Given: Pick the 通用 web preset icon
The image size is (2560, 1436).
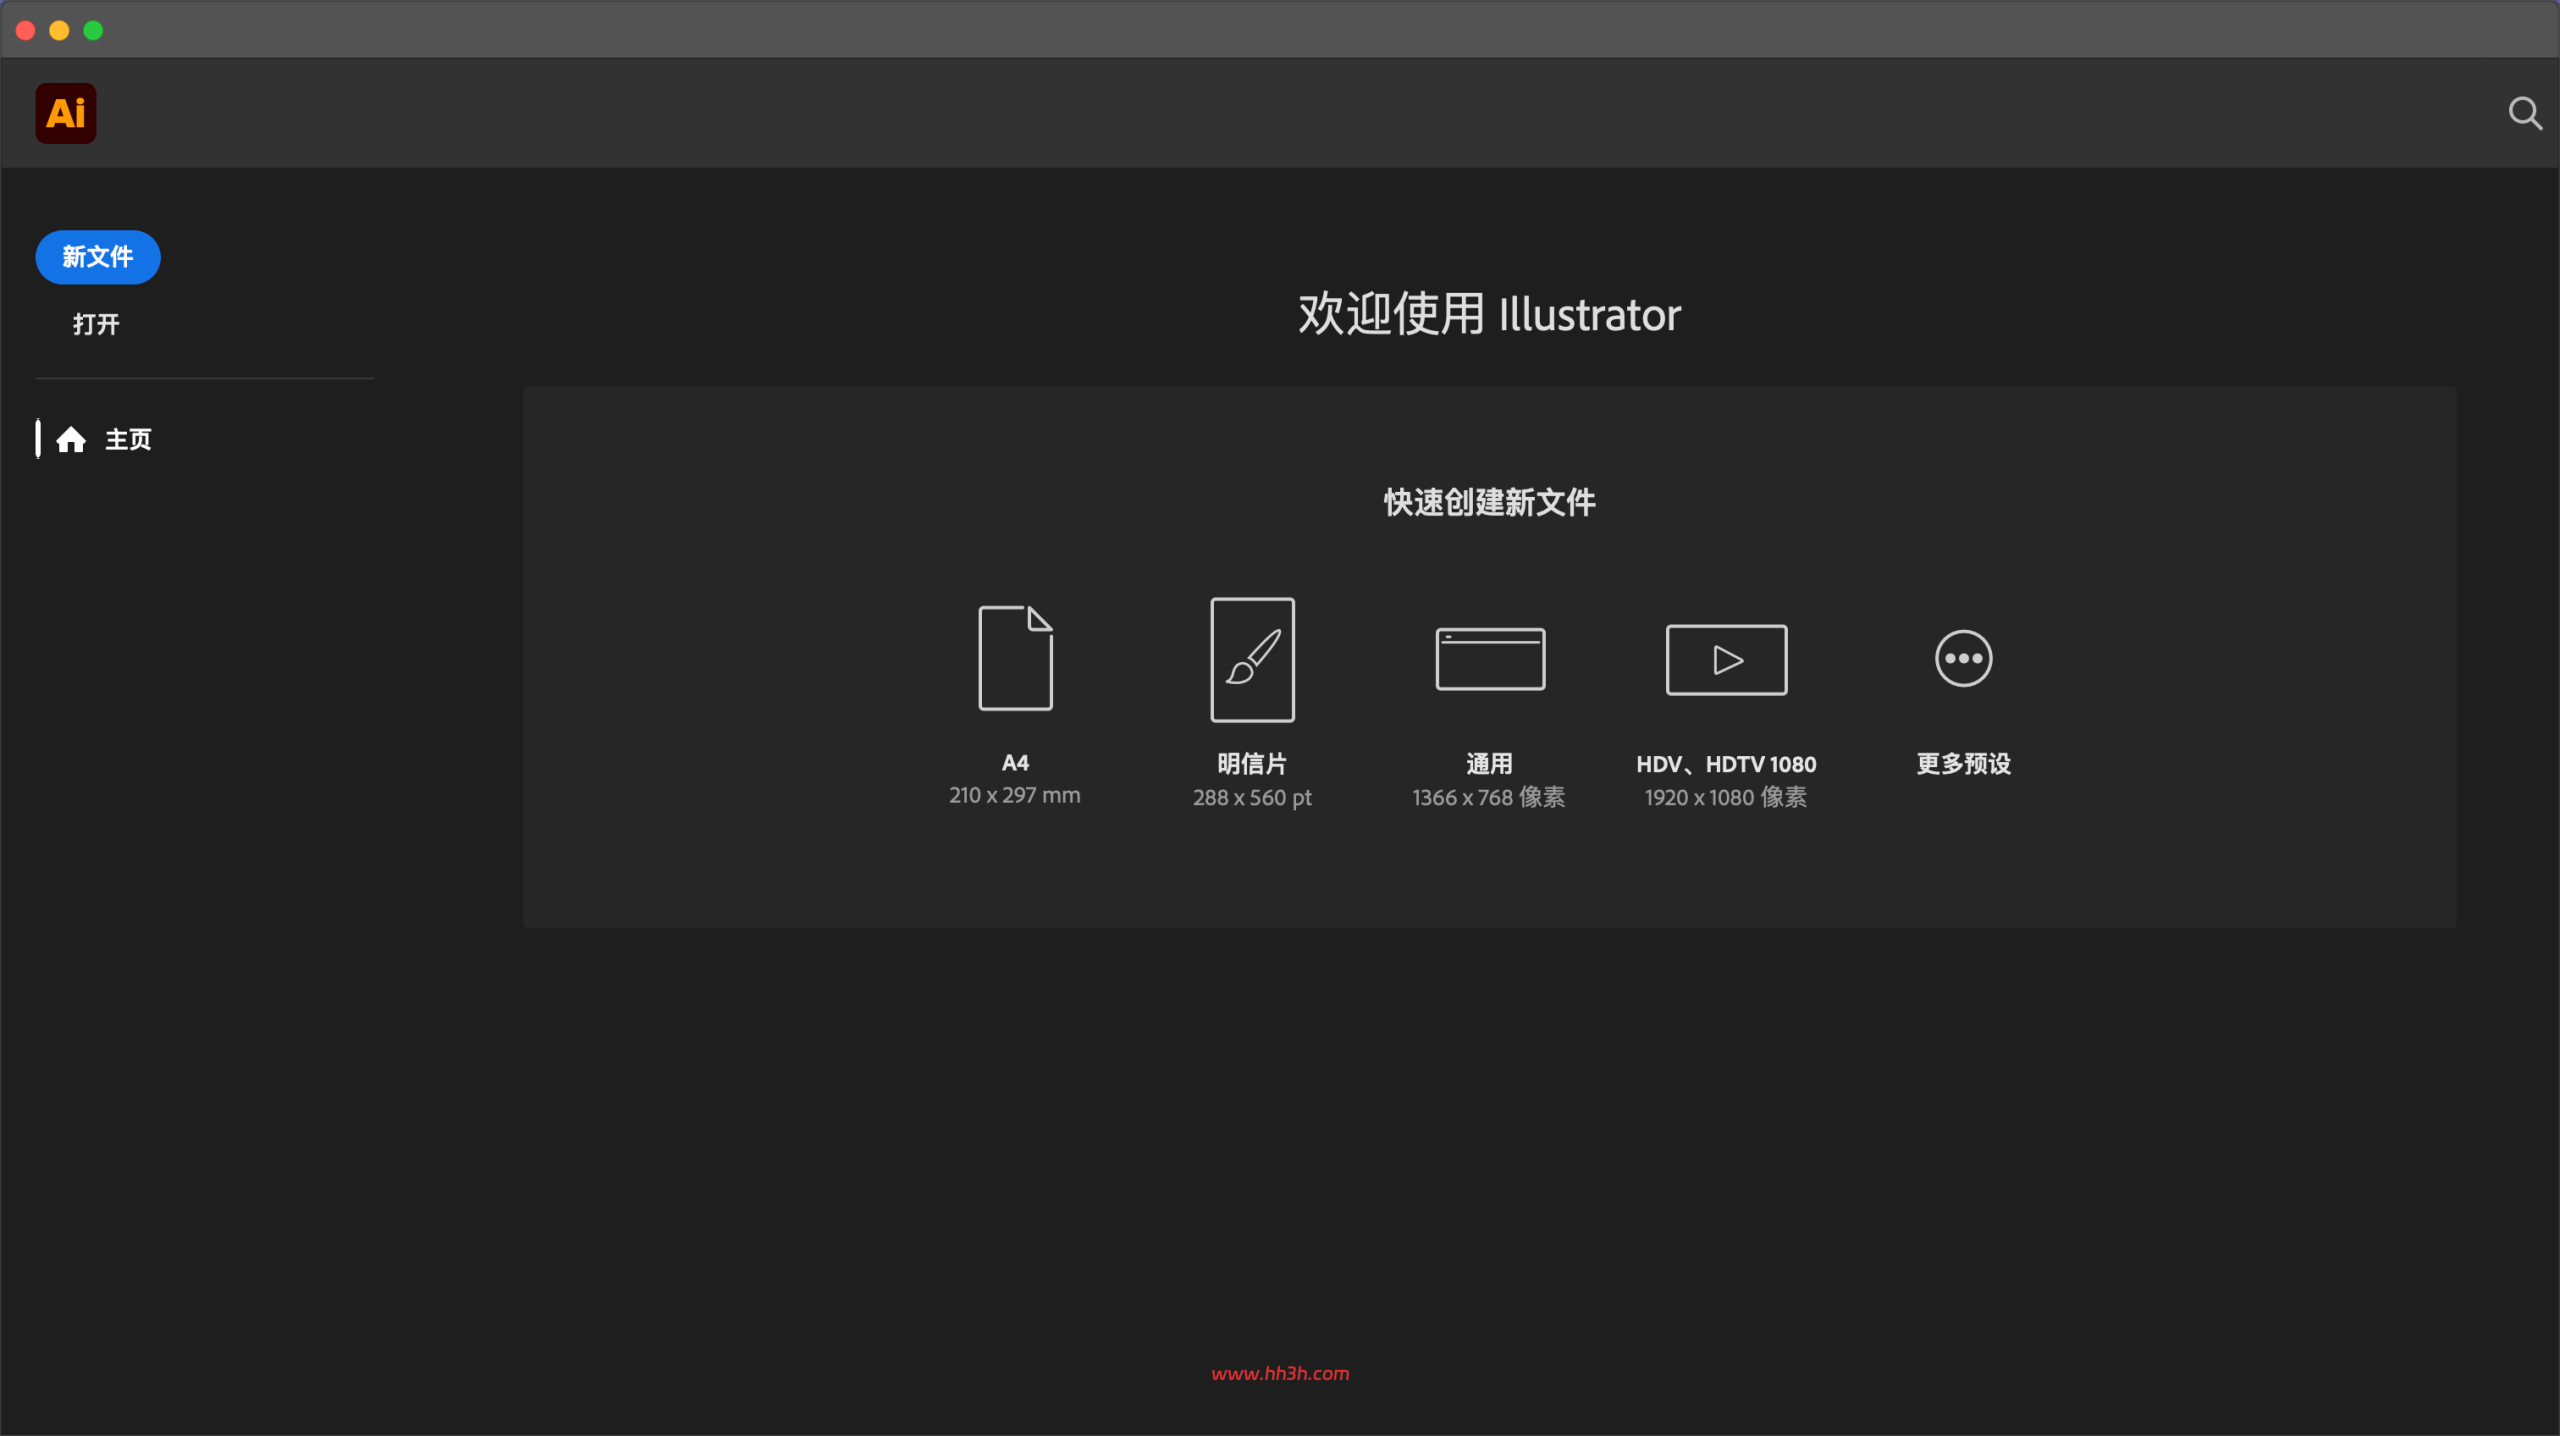Looking at the screenshot, I should pyautogui.click(x=1490, y=659).
